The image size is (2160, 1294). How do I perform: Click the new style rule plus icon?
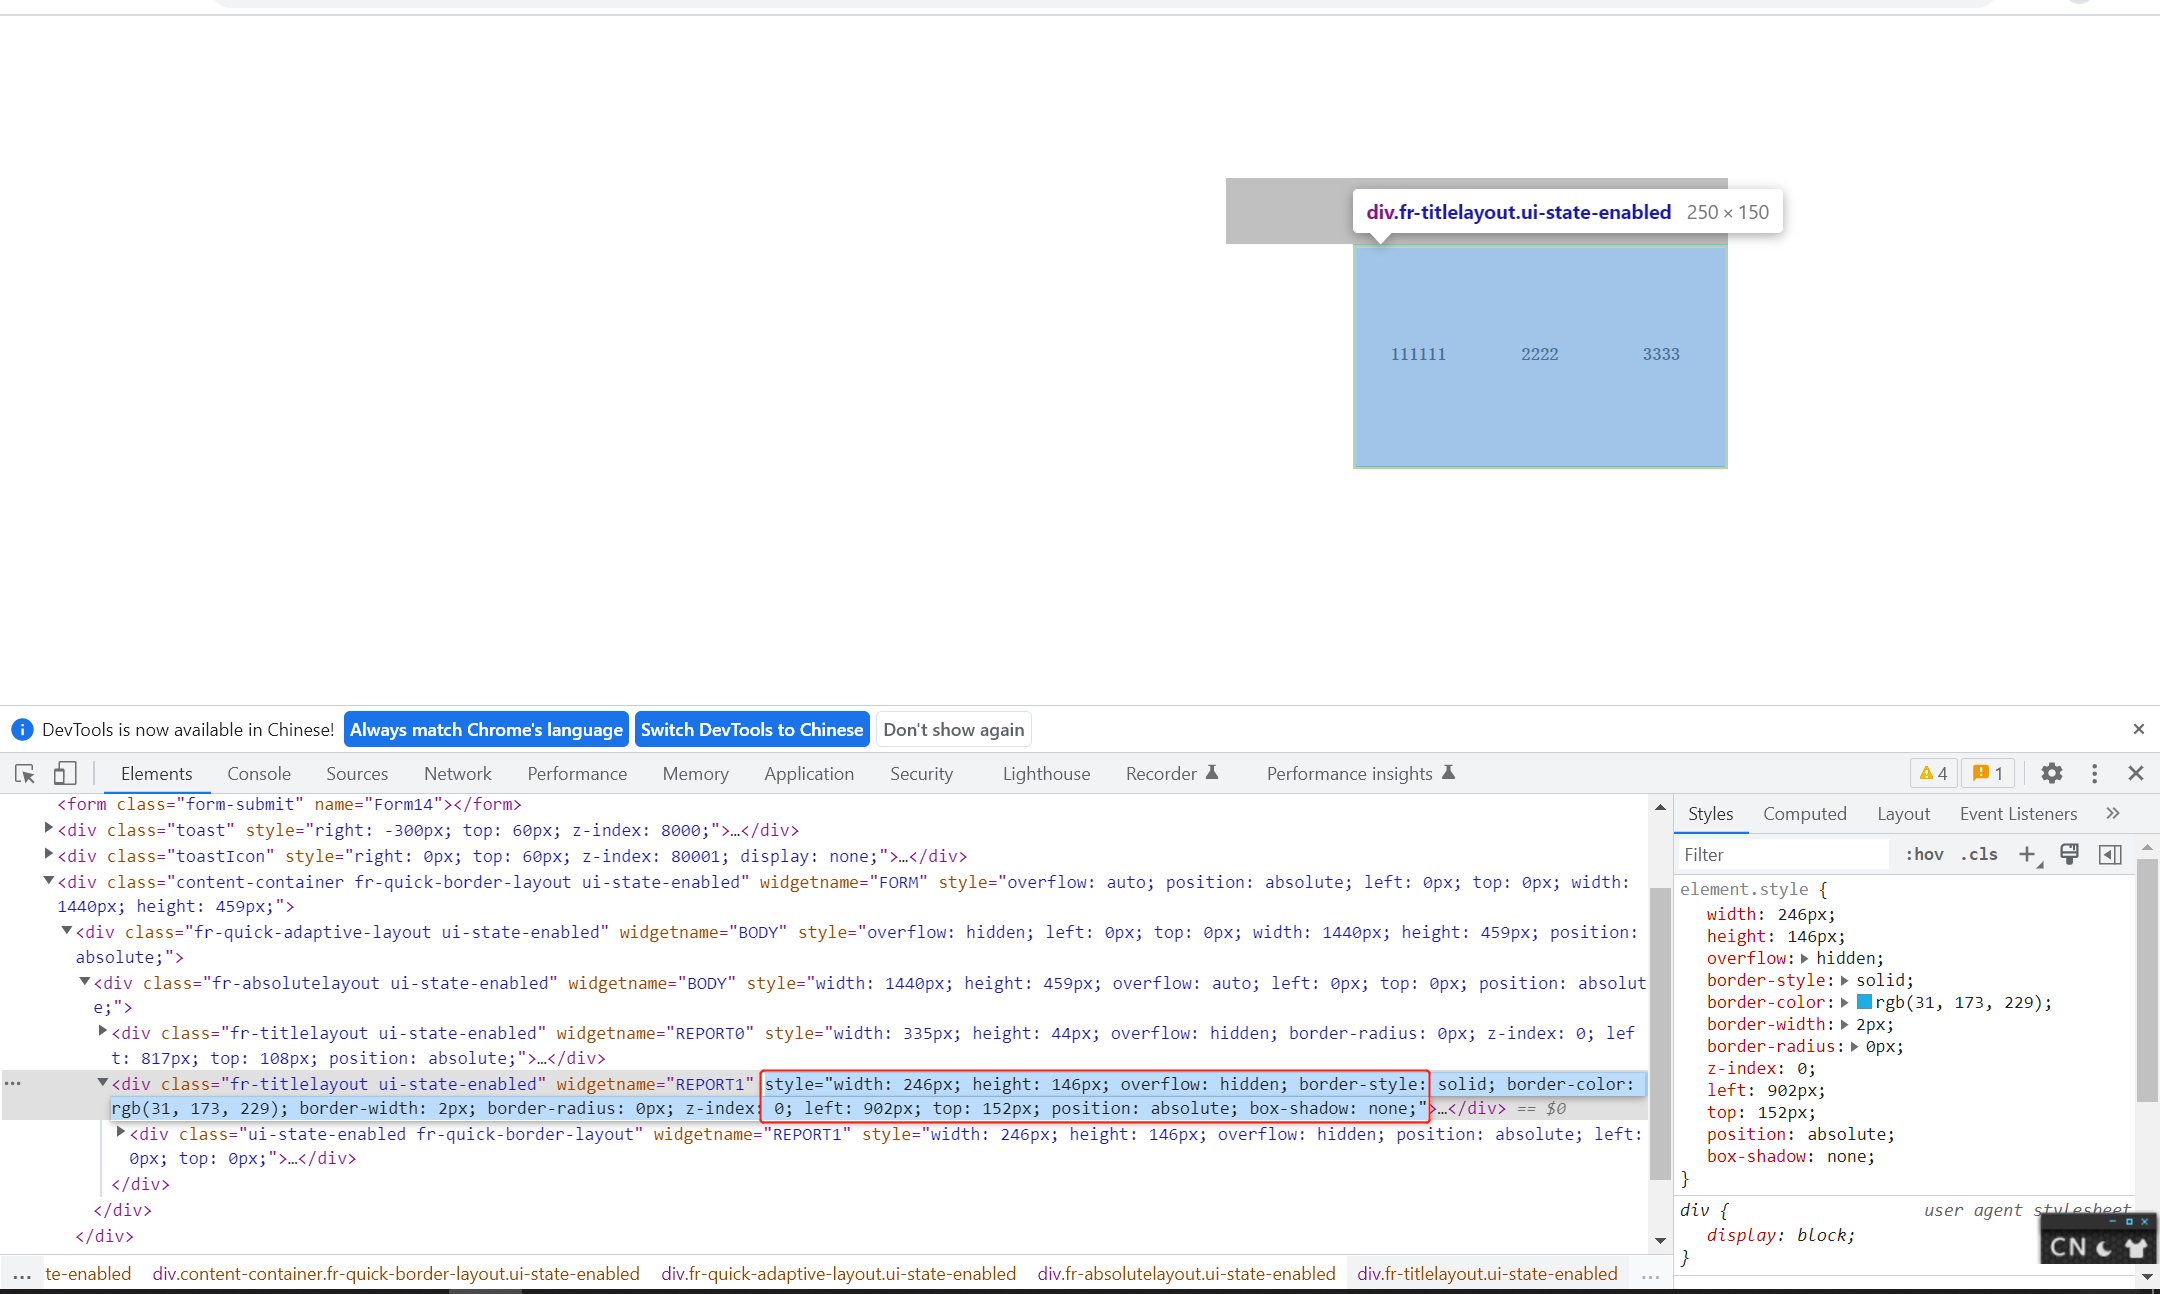(2027, 854)
